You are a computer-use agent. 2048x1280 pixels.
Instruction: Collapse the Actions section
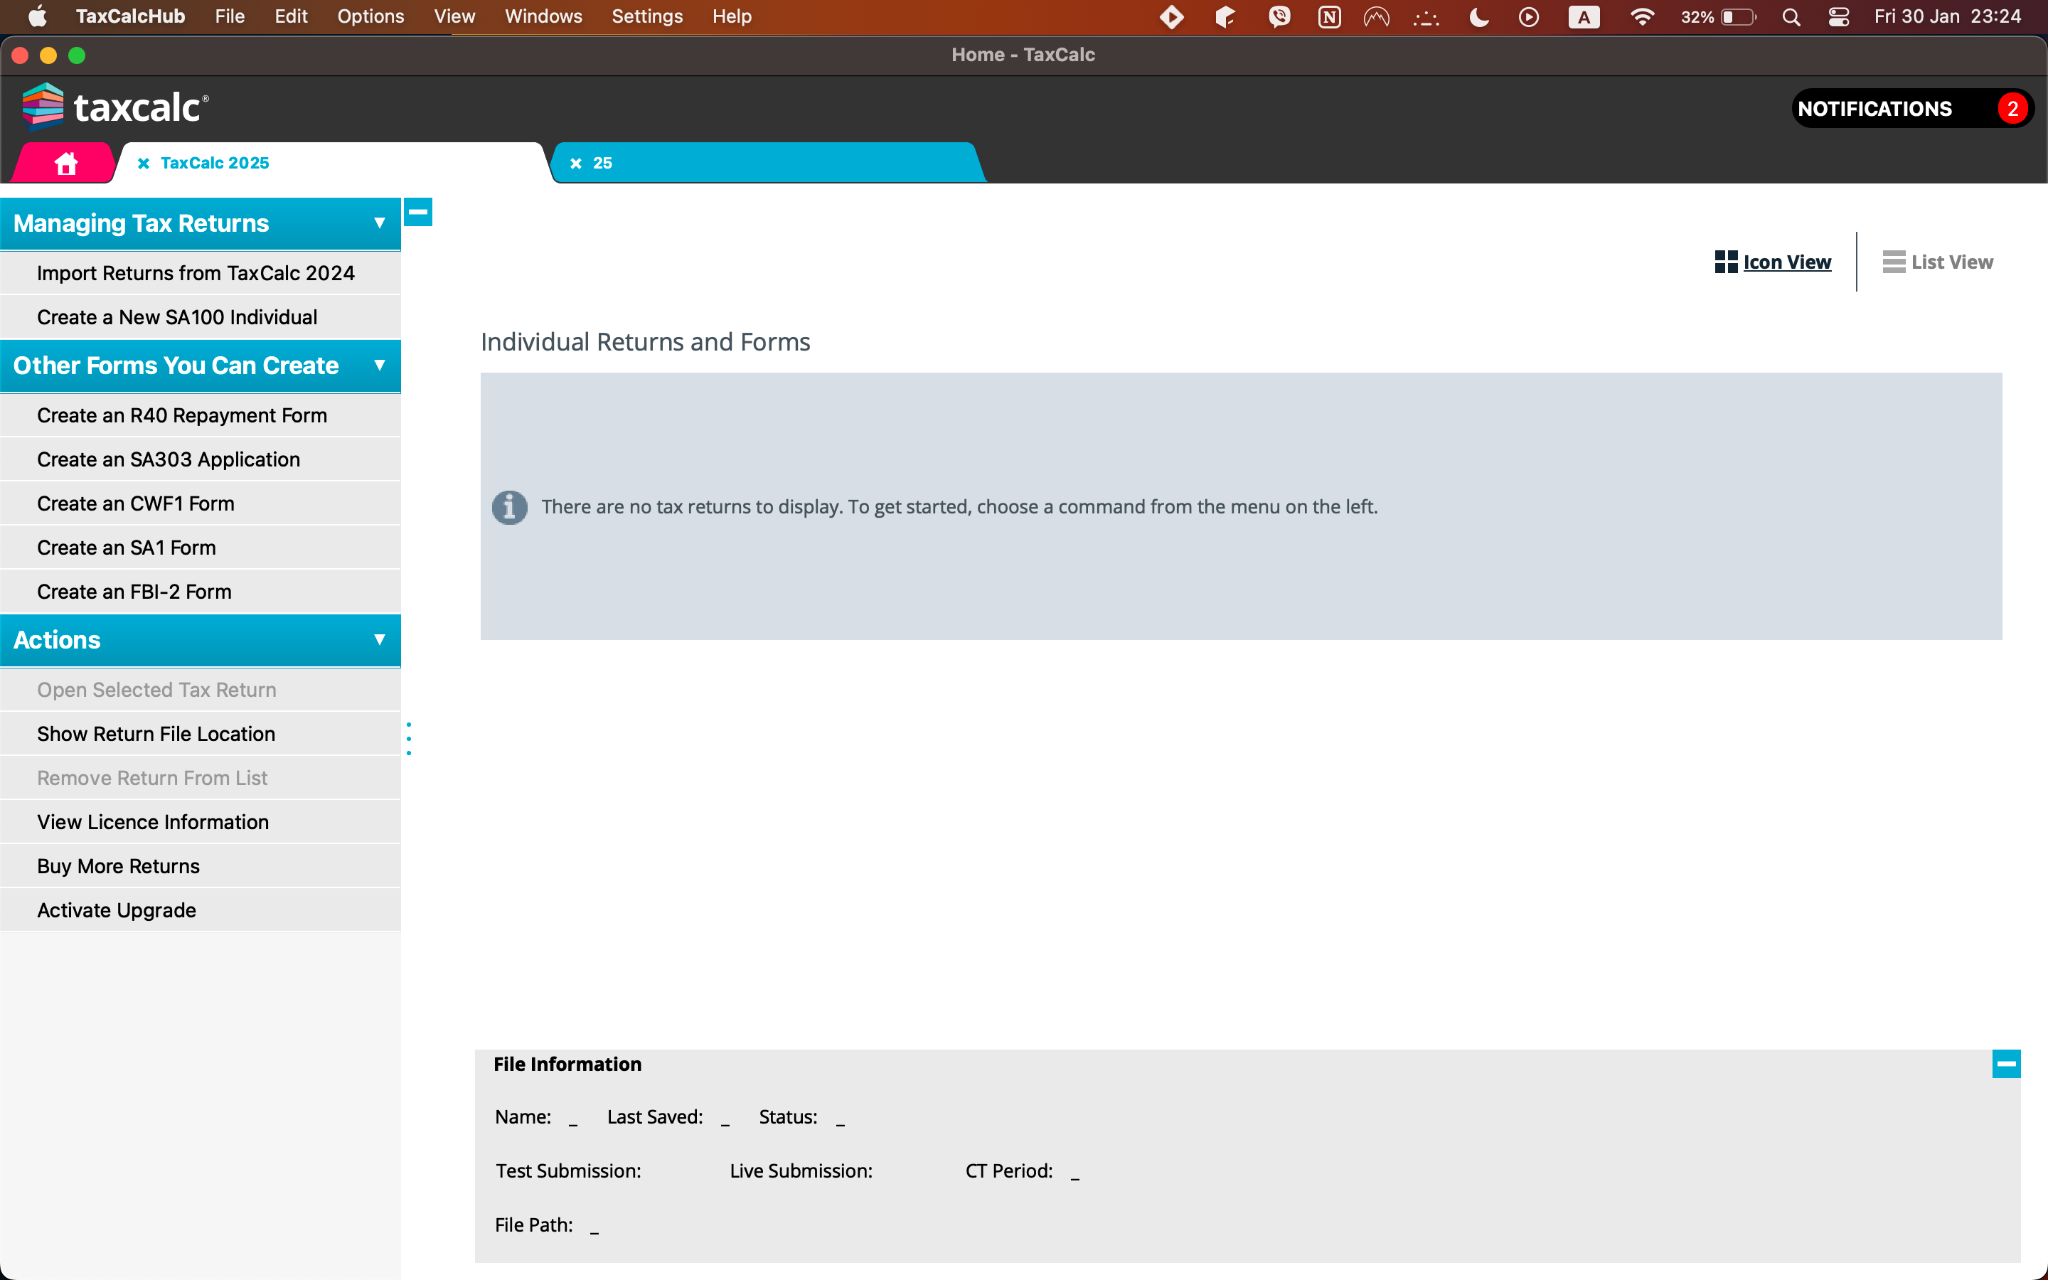(379, 639)
